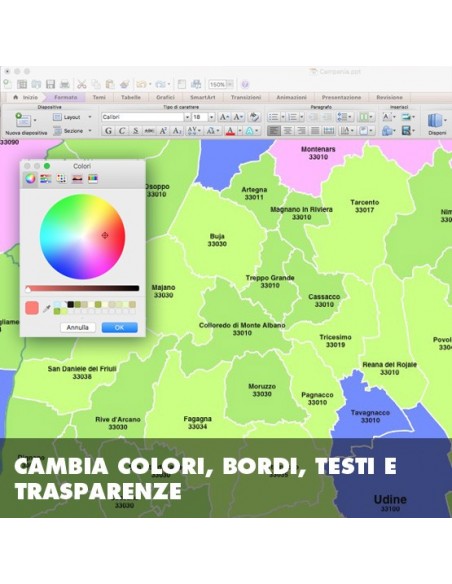Apply subscript A₂ formatting
This screenshot has width=452, height=584.
click(177, 131)
